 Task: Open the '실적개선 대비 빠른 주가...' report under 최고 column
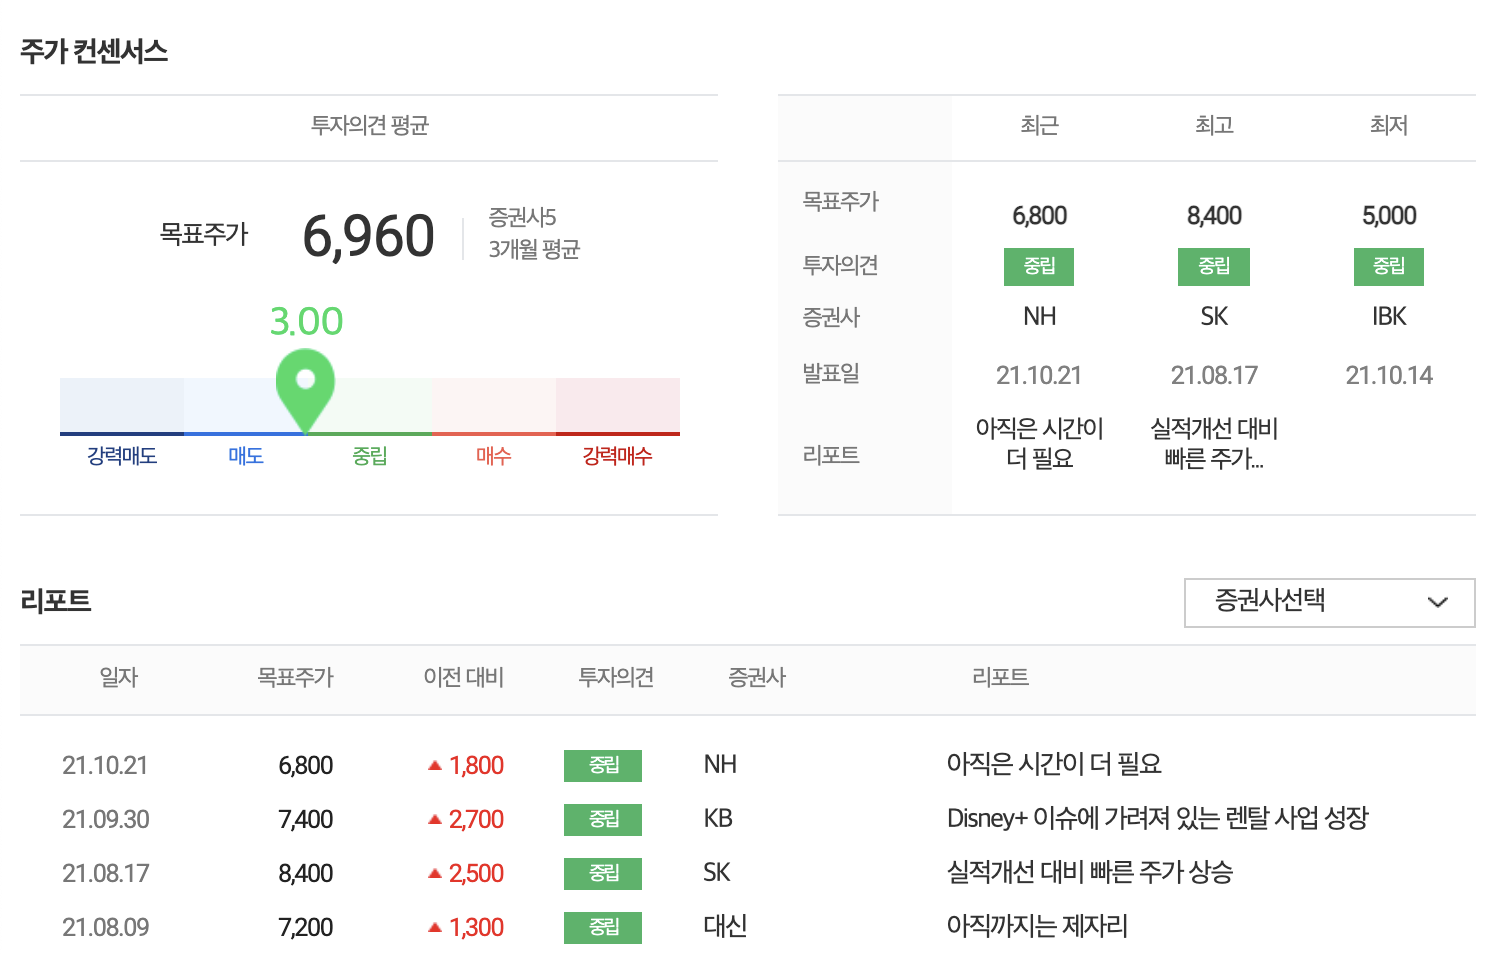click(1214, 443)
